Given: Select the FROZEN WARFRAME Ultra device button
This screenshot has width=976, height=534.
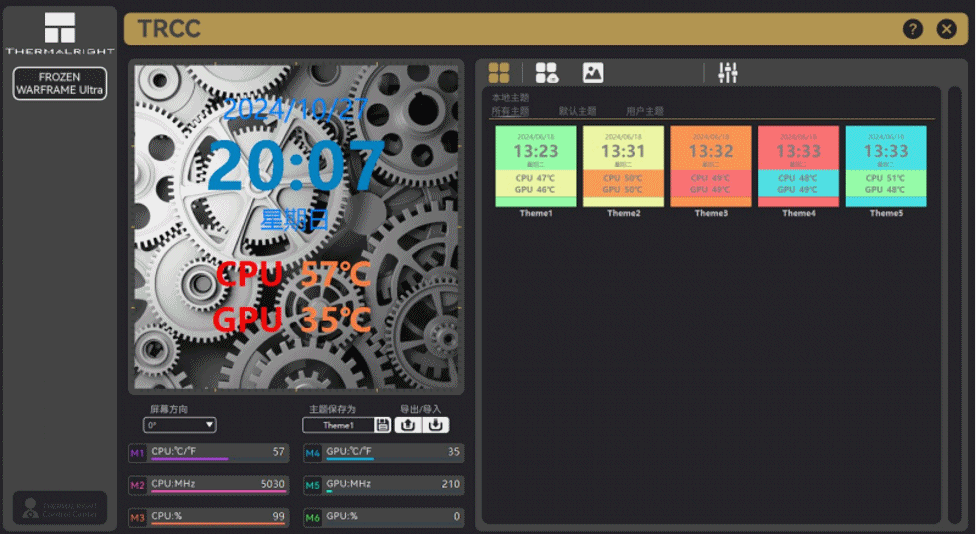Looking at the screenshot, I should (60, 83).
